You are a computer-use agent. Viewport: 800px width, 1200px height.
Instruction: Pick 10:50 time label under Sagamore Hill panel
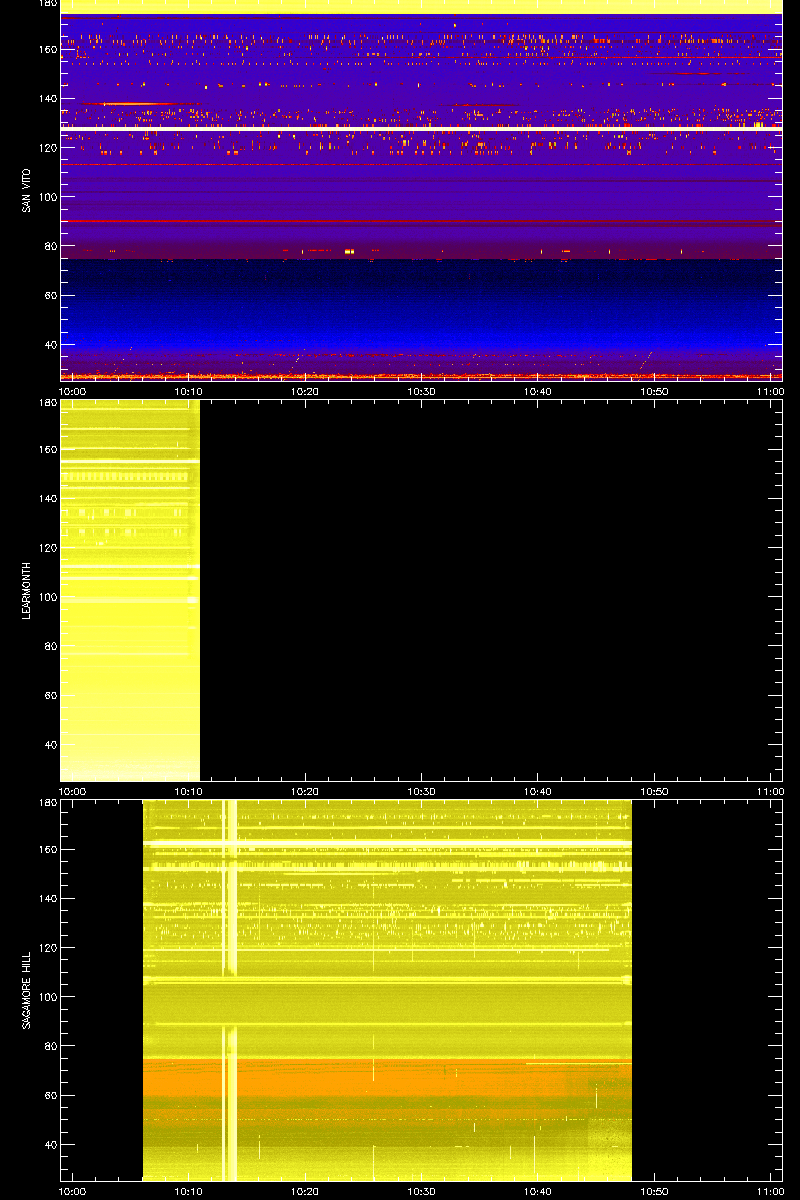click(655, 1192)
